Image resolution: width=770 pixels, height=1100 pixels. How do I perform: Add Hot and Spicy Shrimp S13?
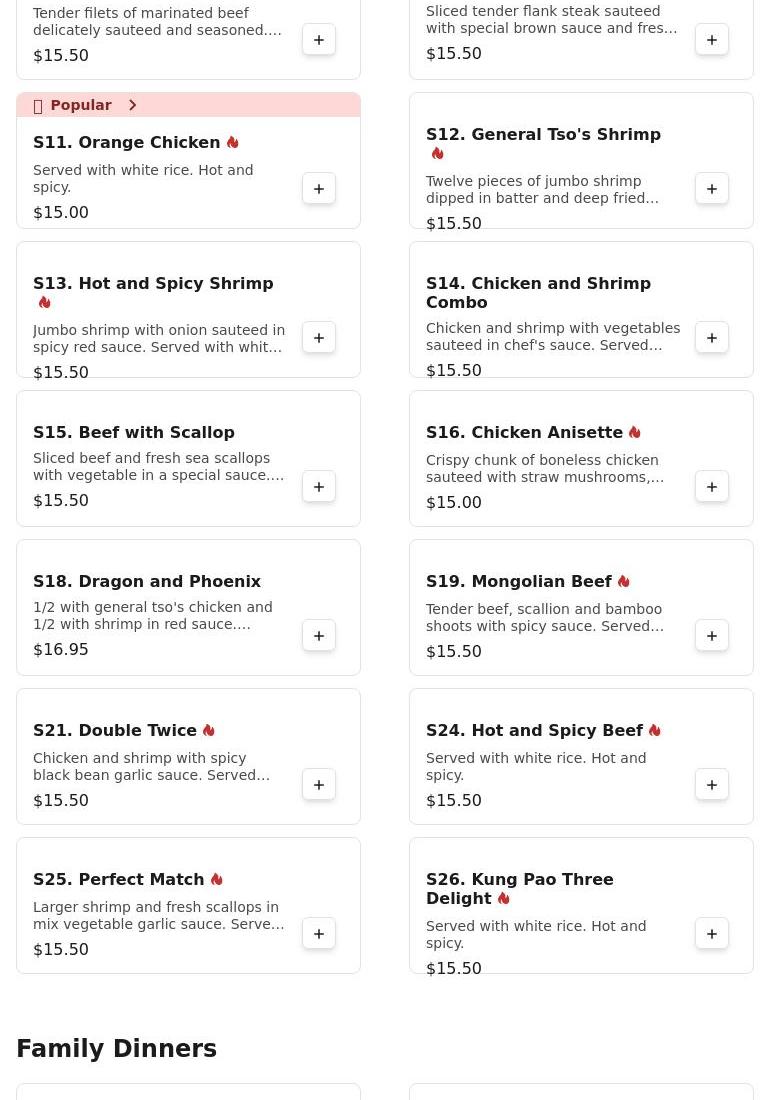tap(318, 337)
